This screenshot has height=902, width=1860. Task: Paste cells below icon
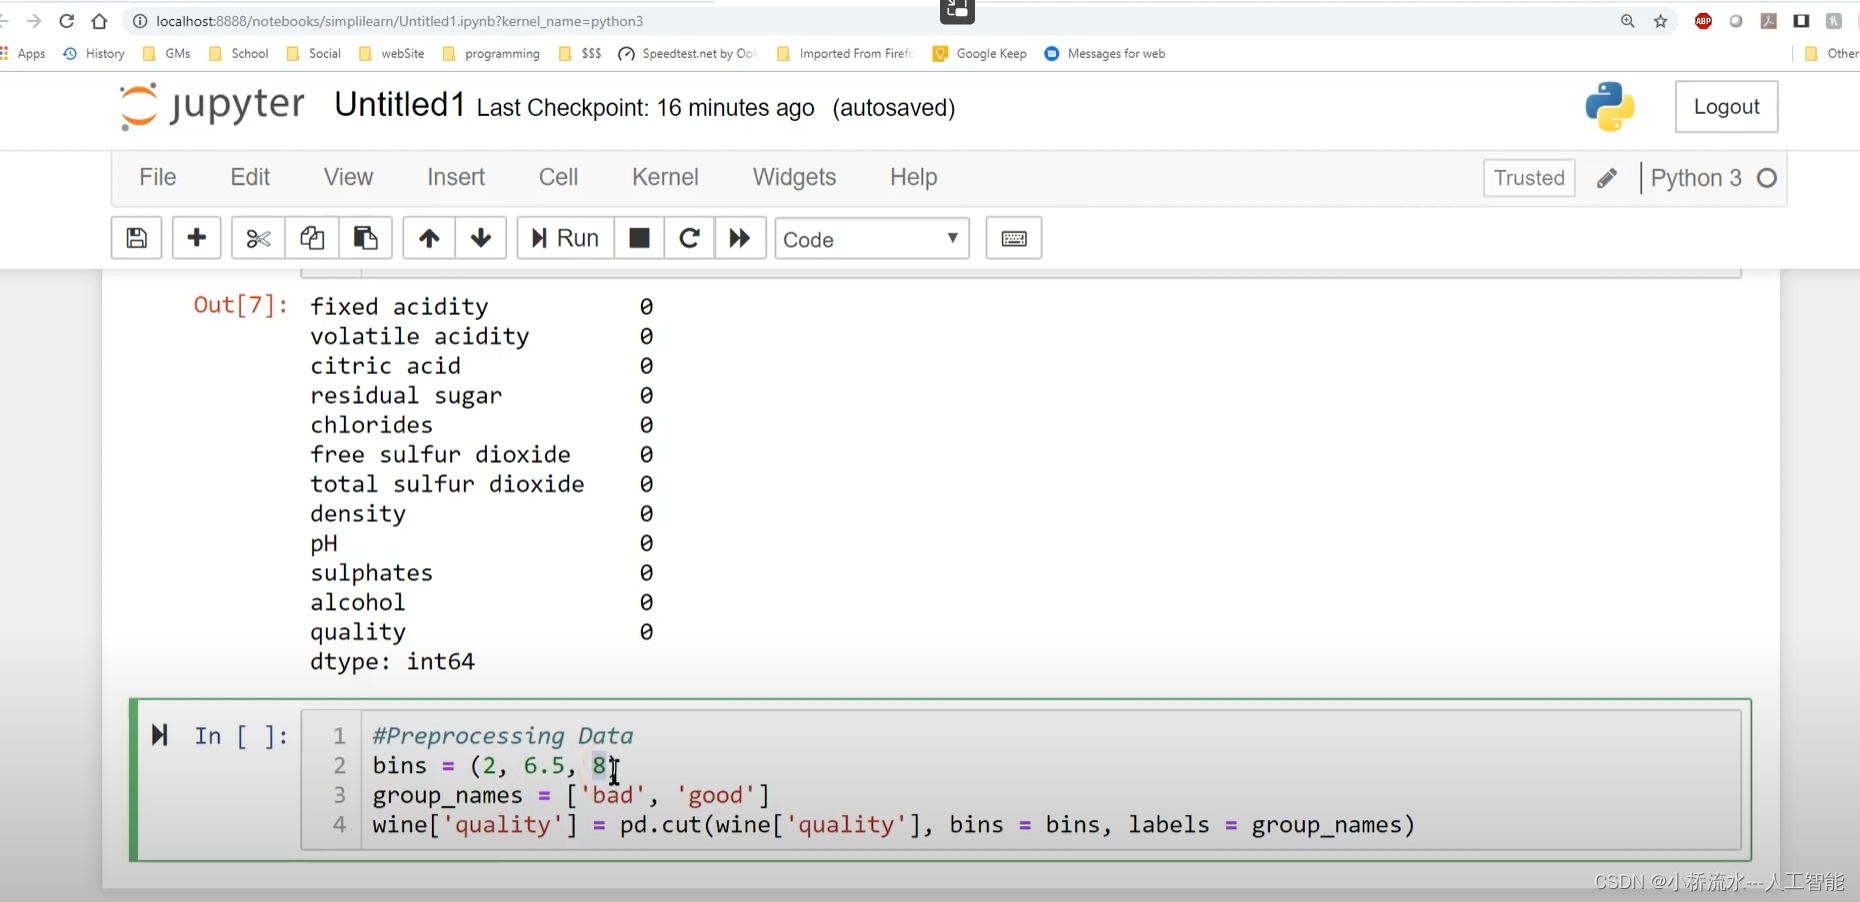coord(365,238)
